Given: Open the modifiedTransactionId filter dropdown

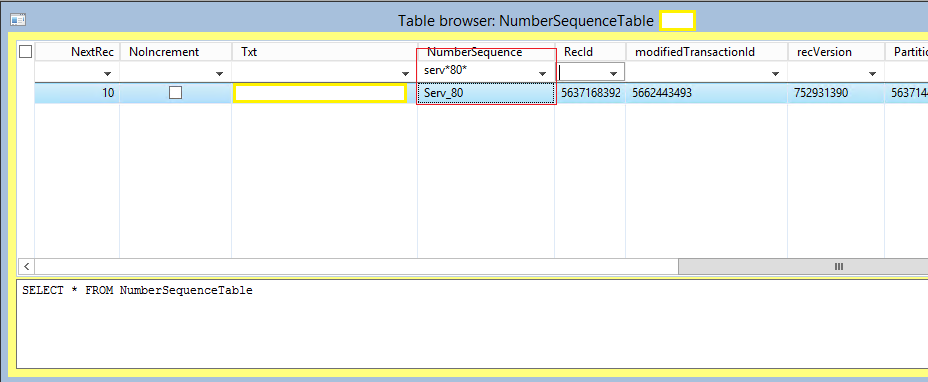Looking at the screenshot, I should point(775,74).
